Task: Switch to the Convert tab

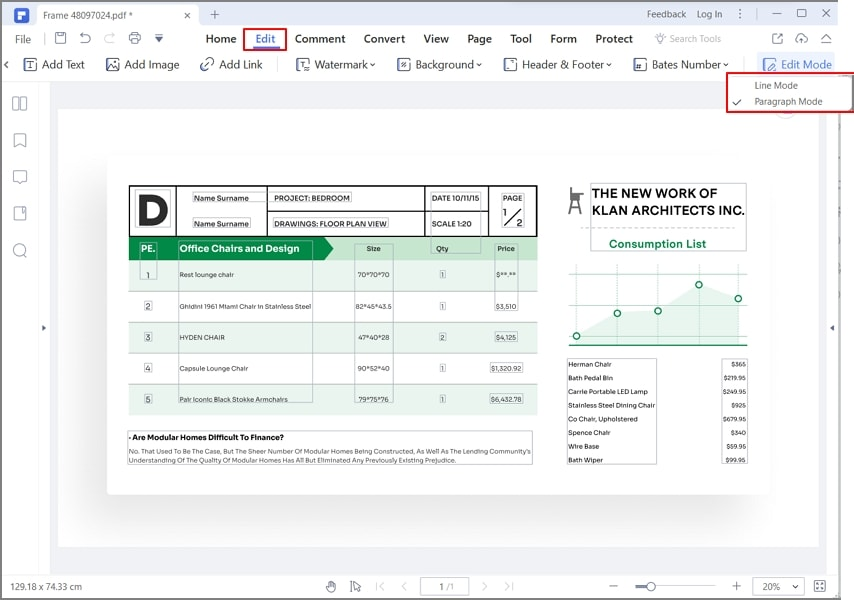Action: click(x=384, y=38)
